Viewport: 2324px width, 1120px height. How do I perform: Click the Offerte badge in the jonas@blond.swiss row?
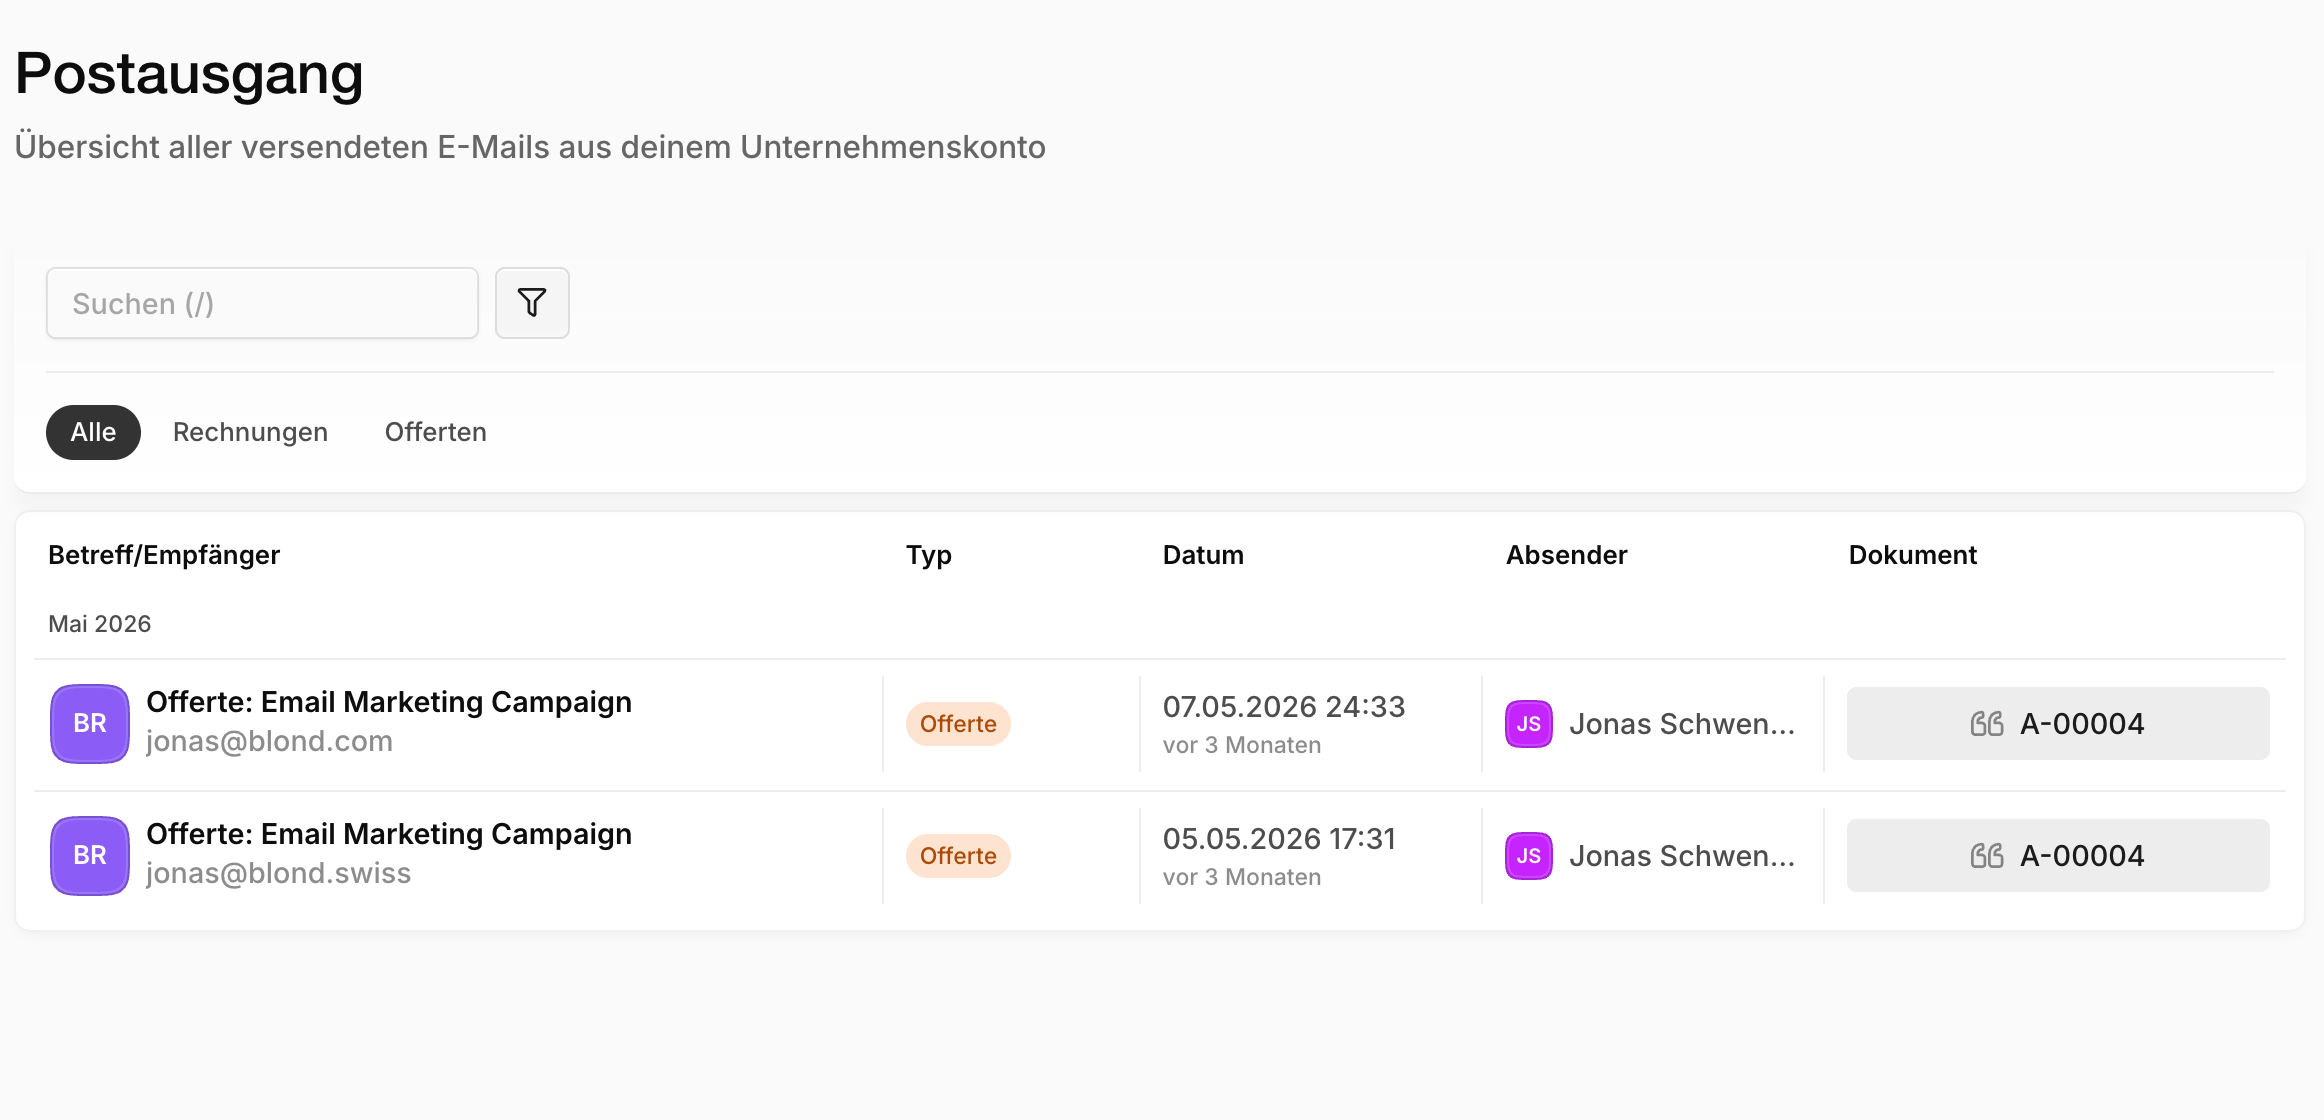958,856
